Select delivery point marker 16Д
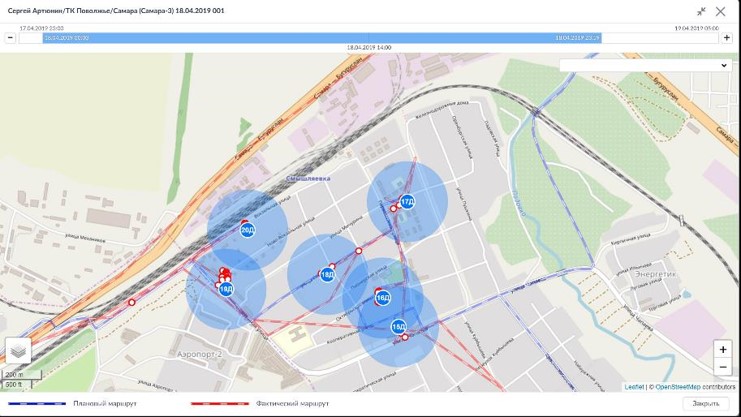 click(x=382, y=297)
